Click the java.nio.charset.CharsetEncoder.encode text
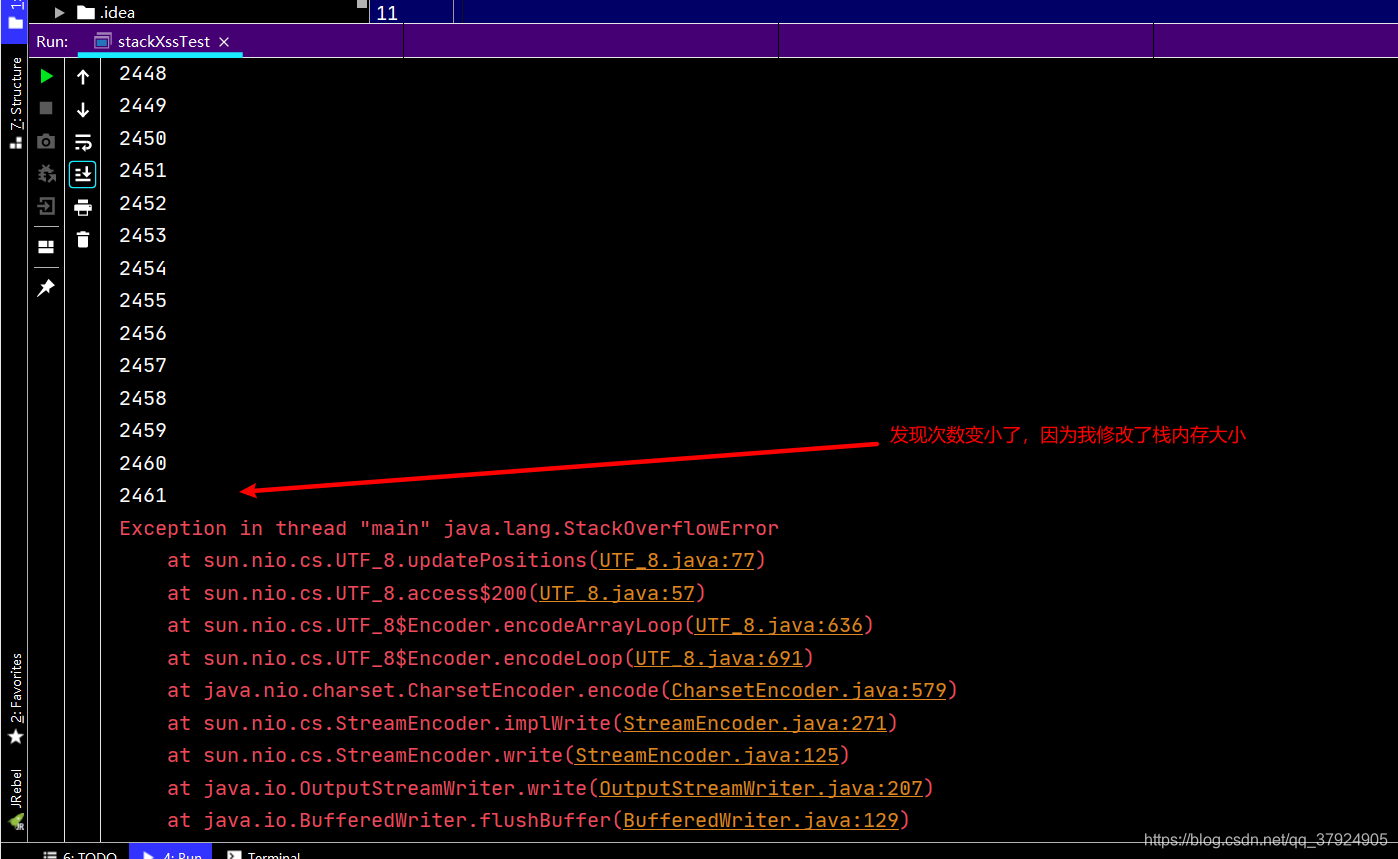 click(431, 690)
